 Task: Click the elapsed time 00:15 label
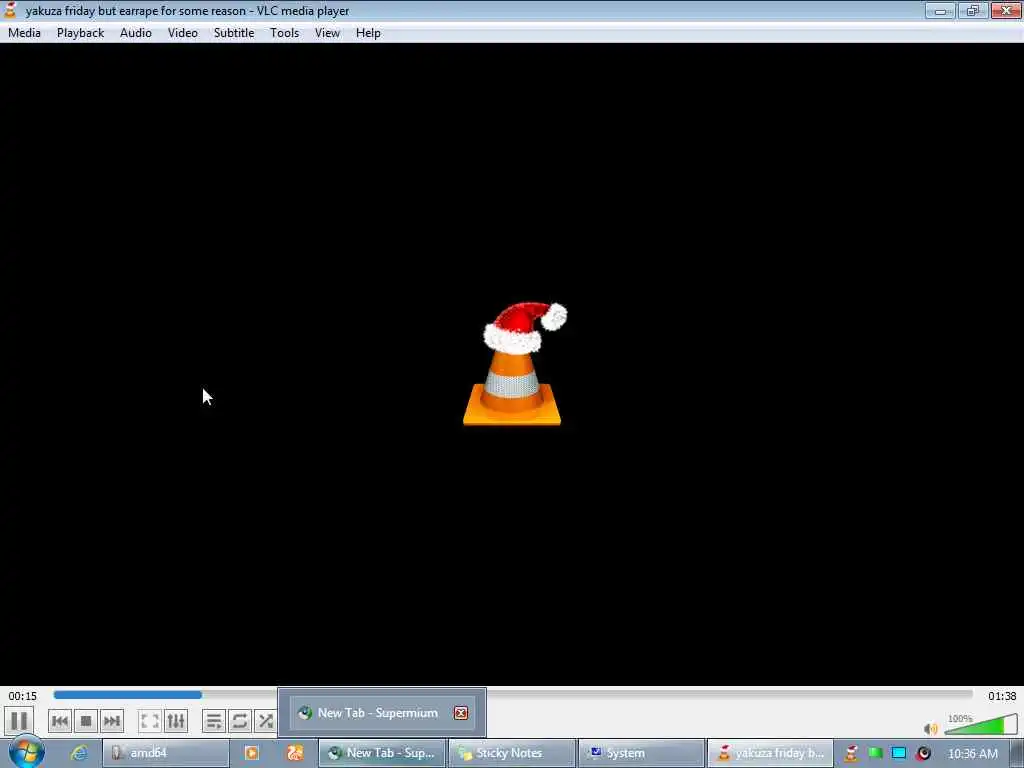(x=22, y=696)
